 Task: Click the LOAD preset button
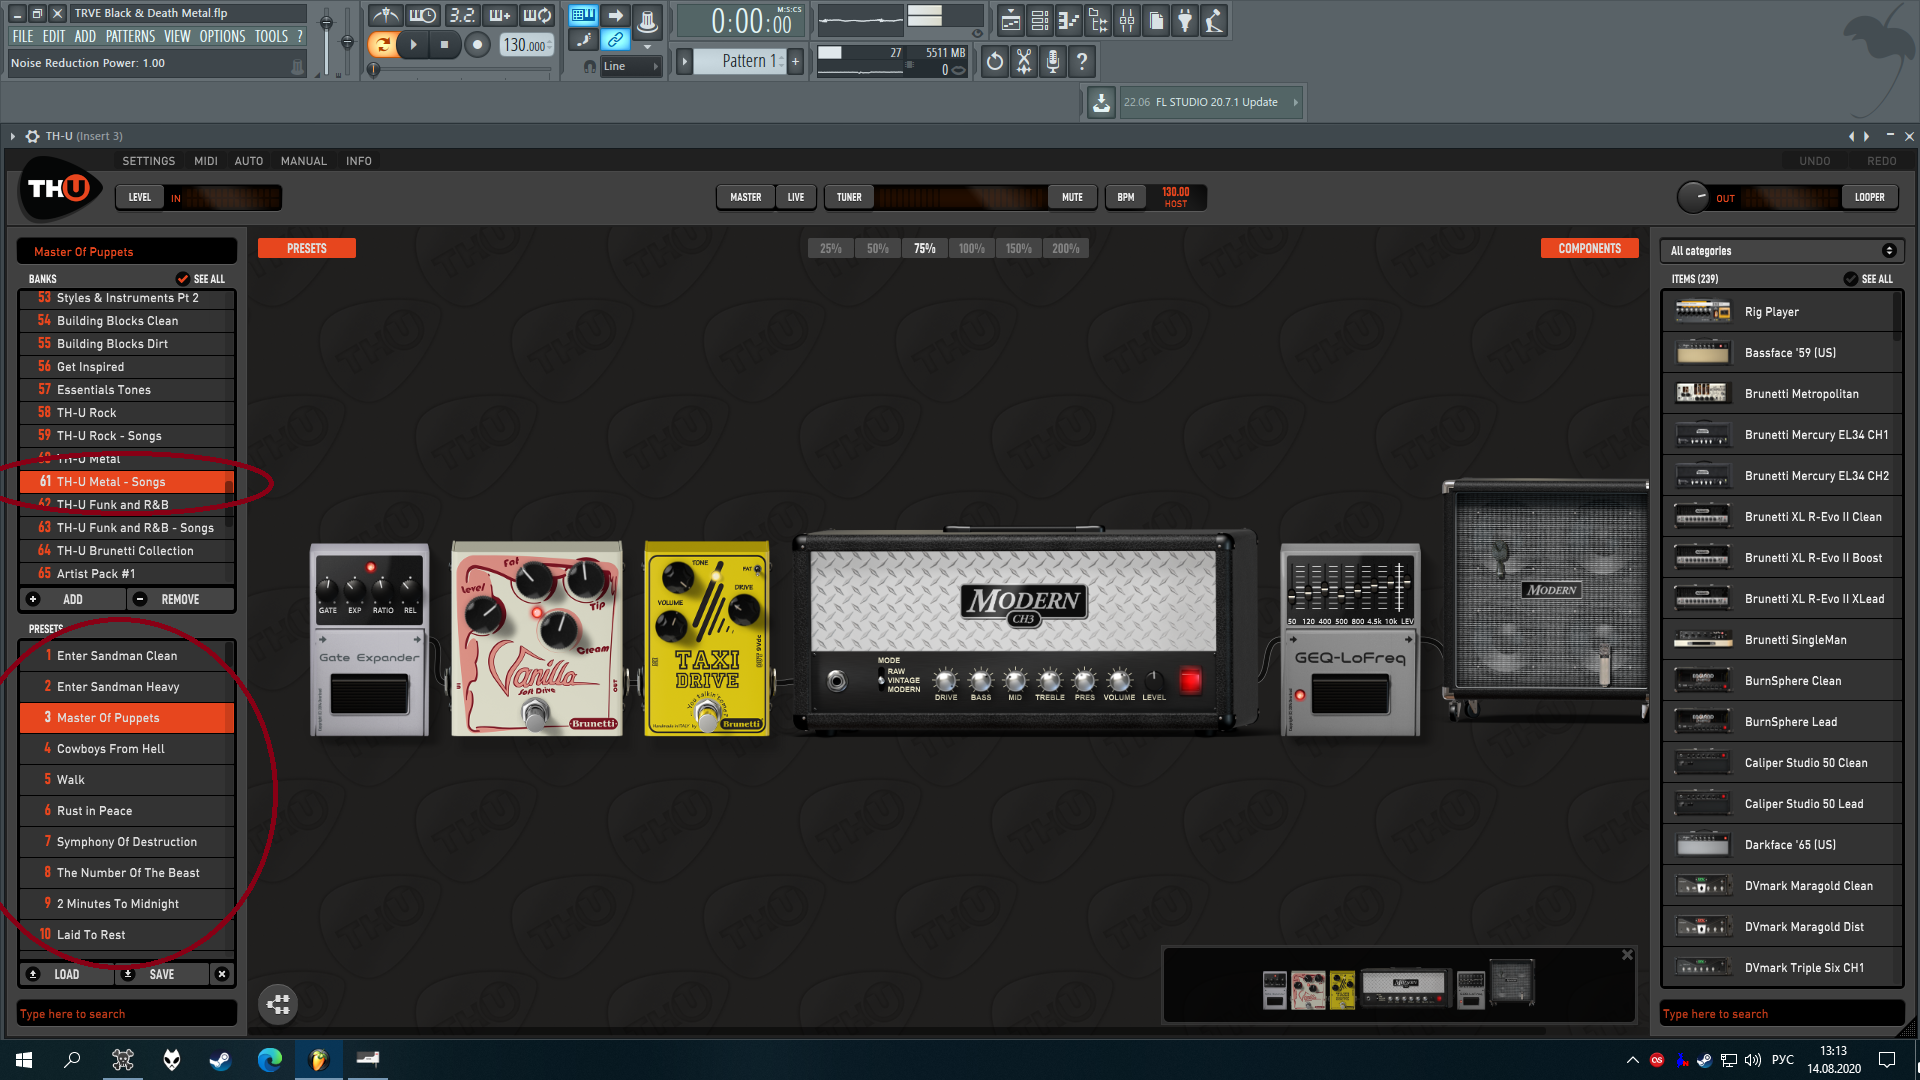pyautogui.click(x=66, y=974)
